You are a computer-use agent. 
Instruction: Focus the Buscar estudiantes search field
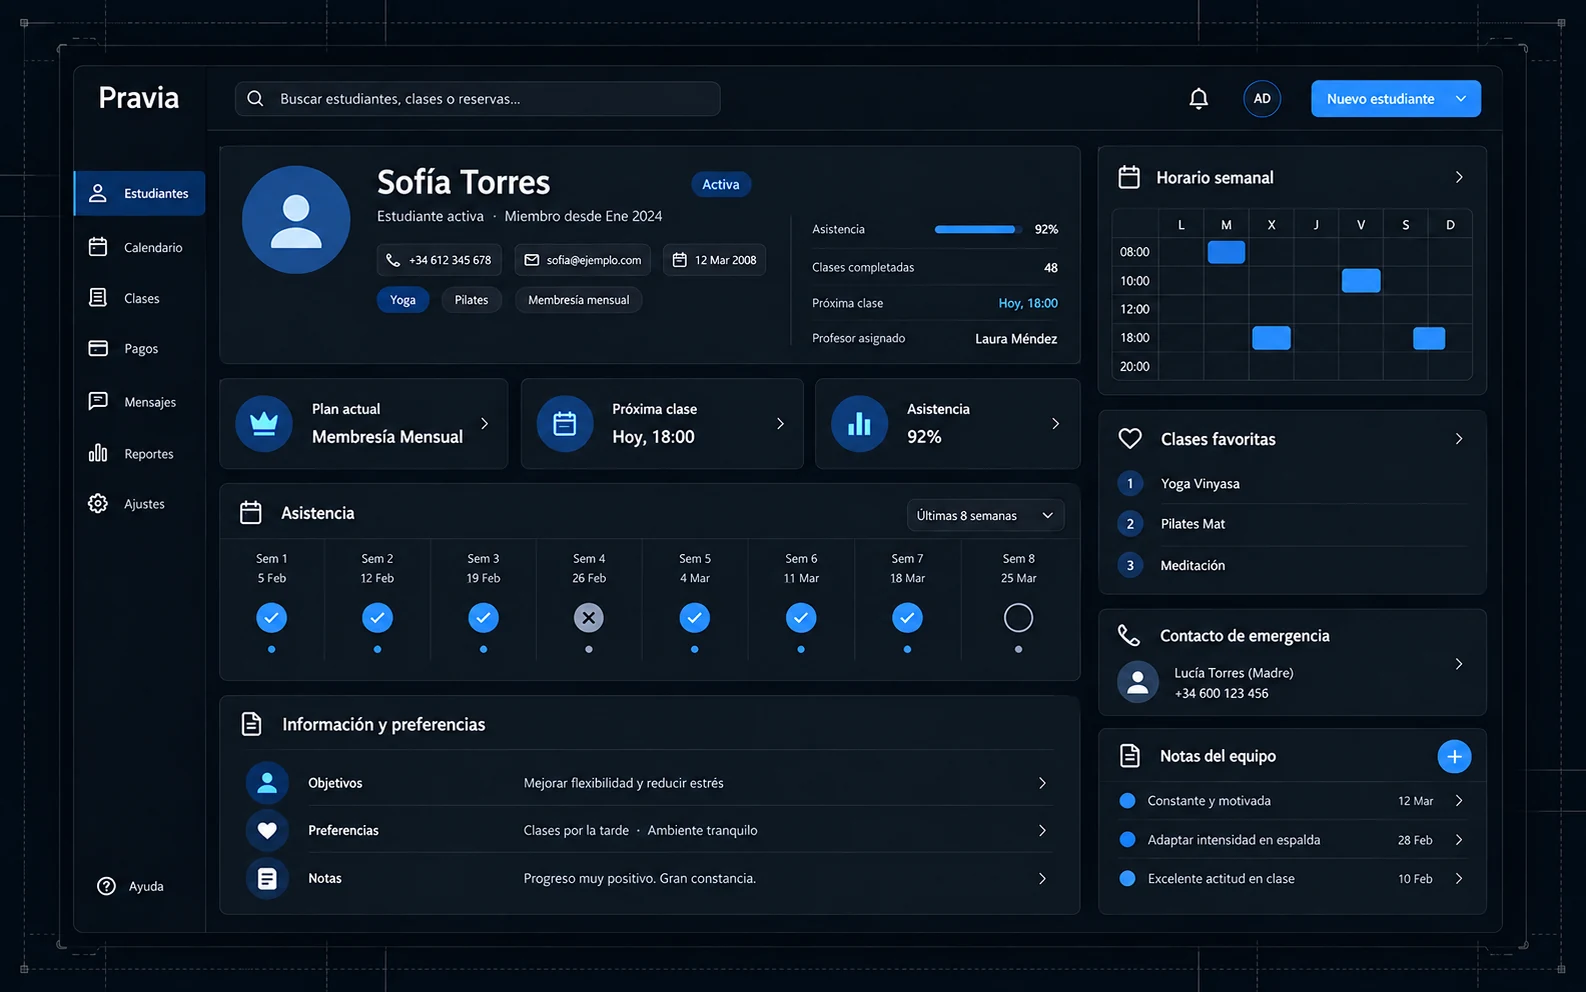tap(478, 98)
